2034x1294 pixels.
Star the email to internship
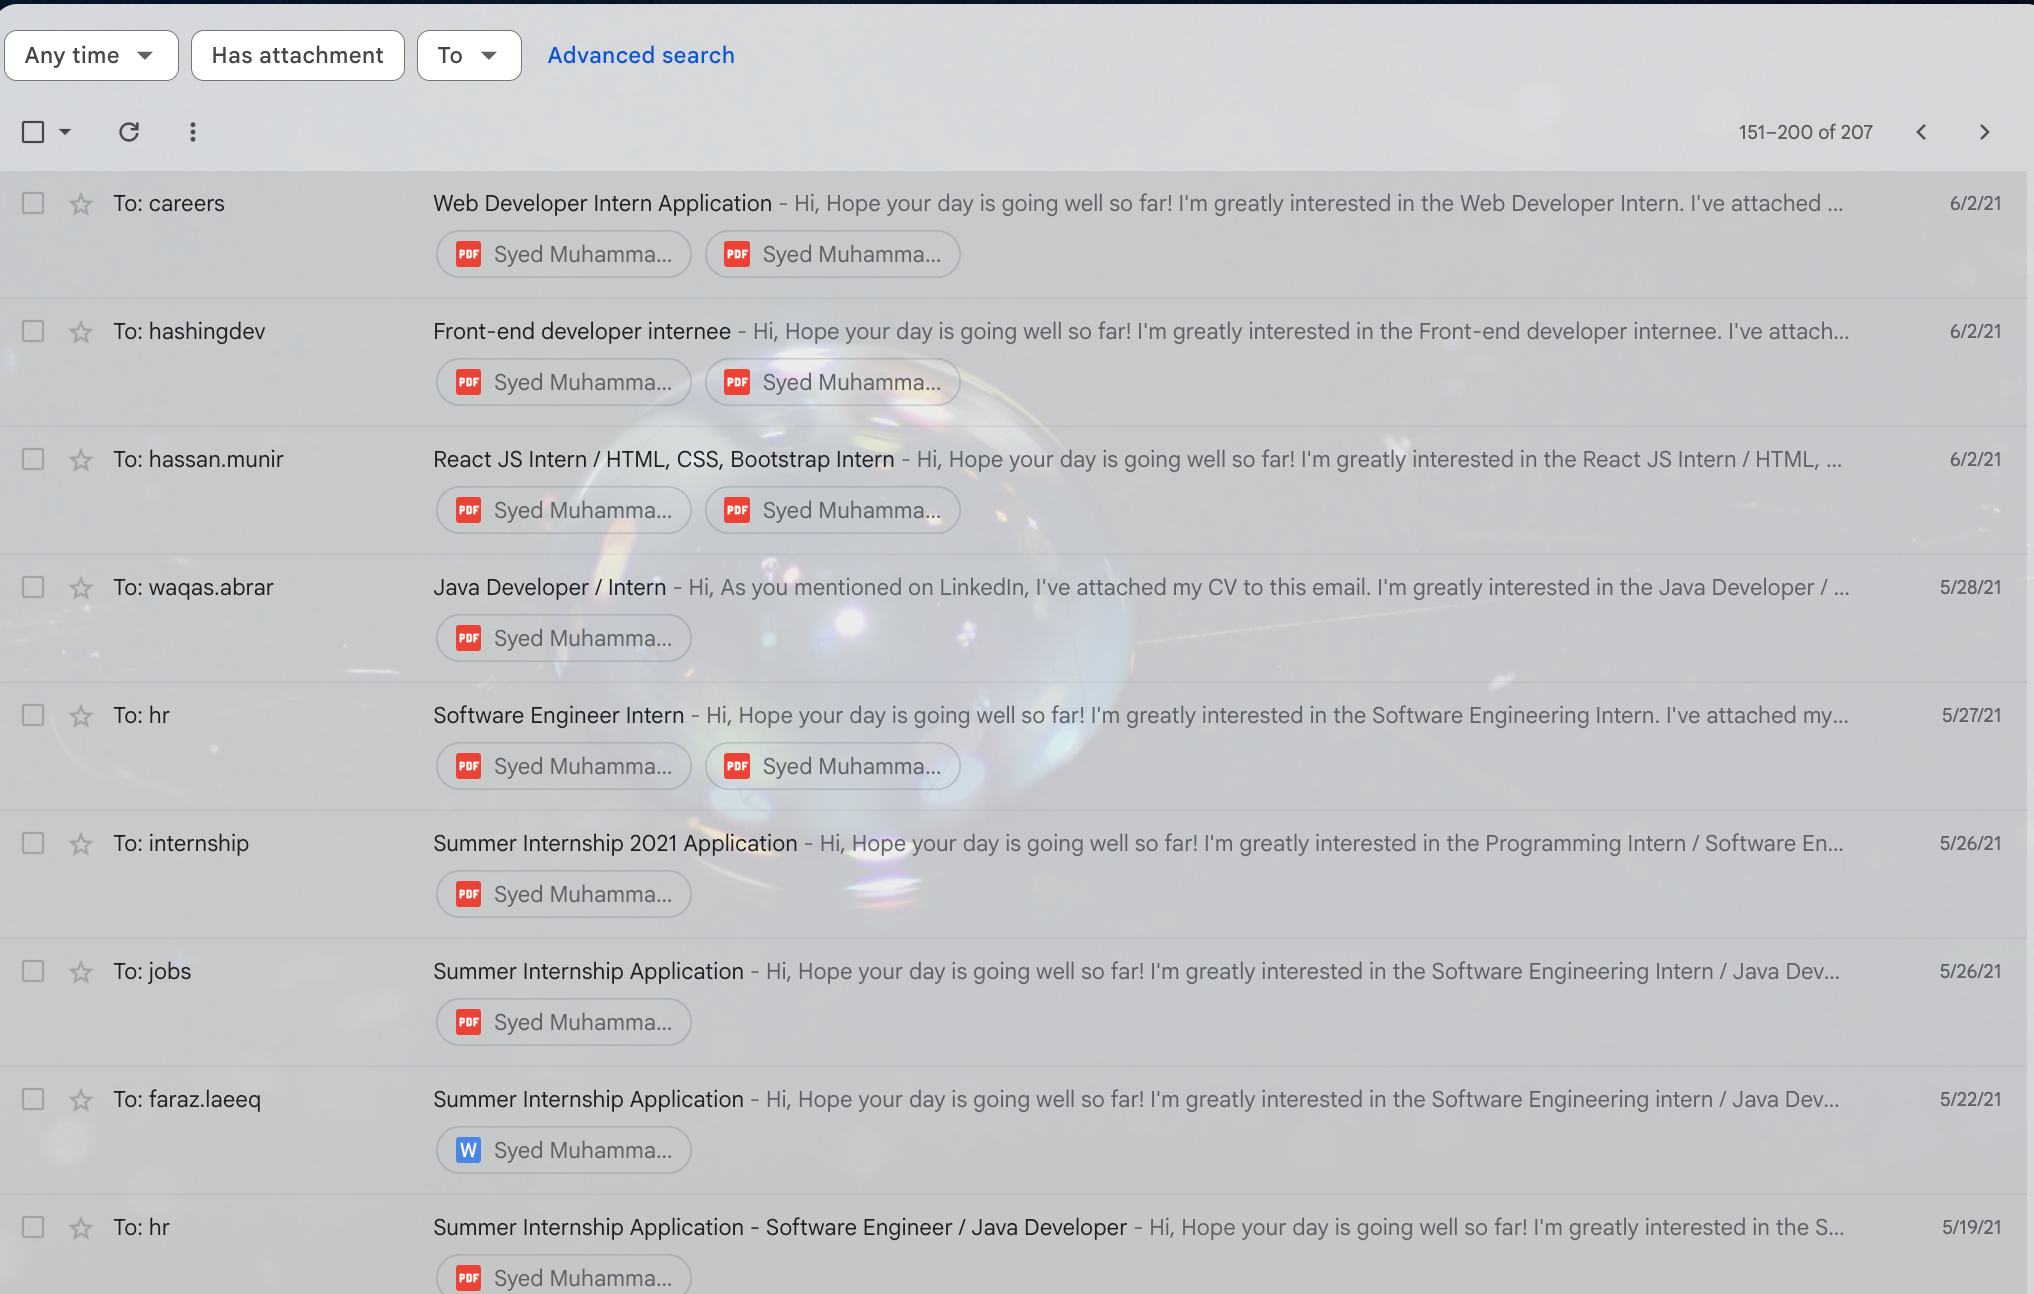[x=81, y=844]
